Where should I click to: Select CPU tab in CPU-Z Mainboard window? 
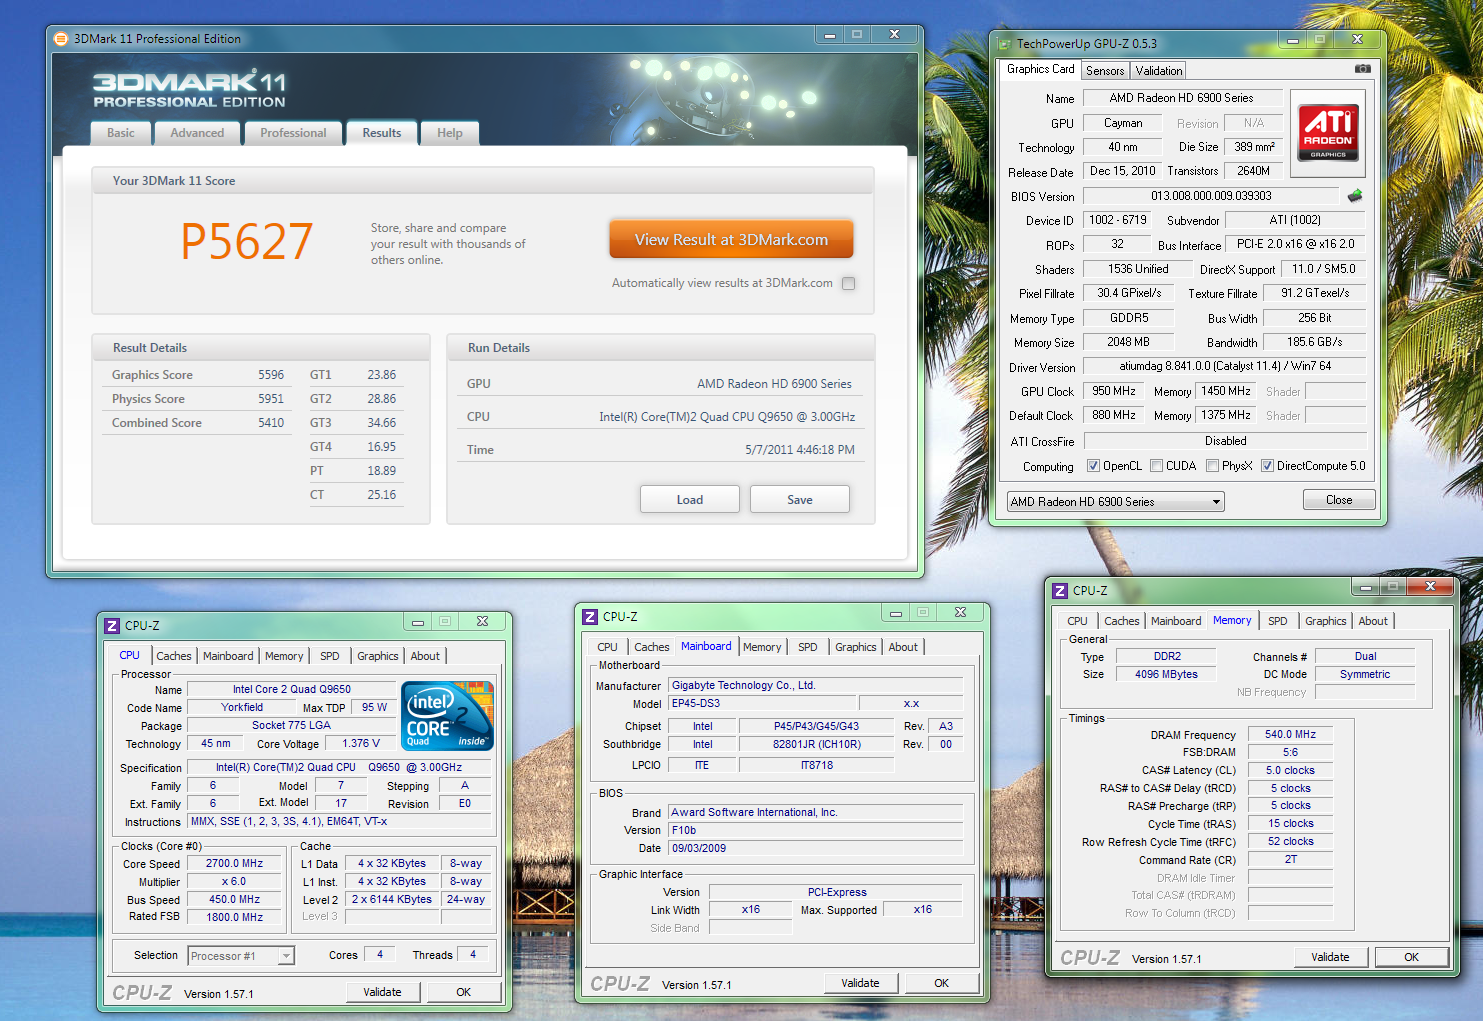607,647
